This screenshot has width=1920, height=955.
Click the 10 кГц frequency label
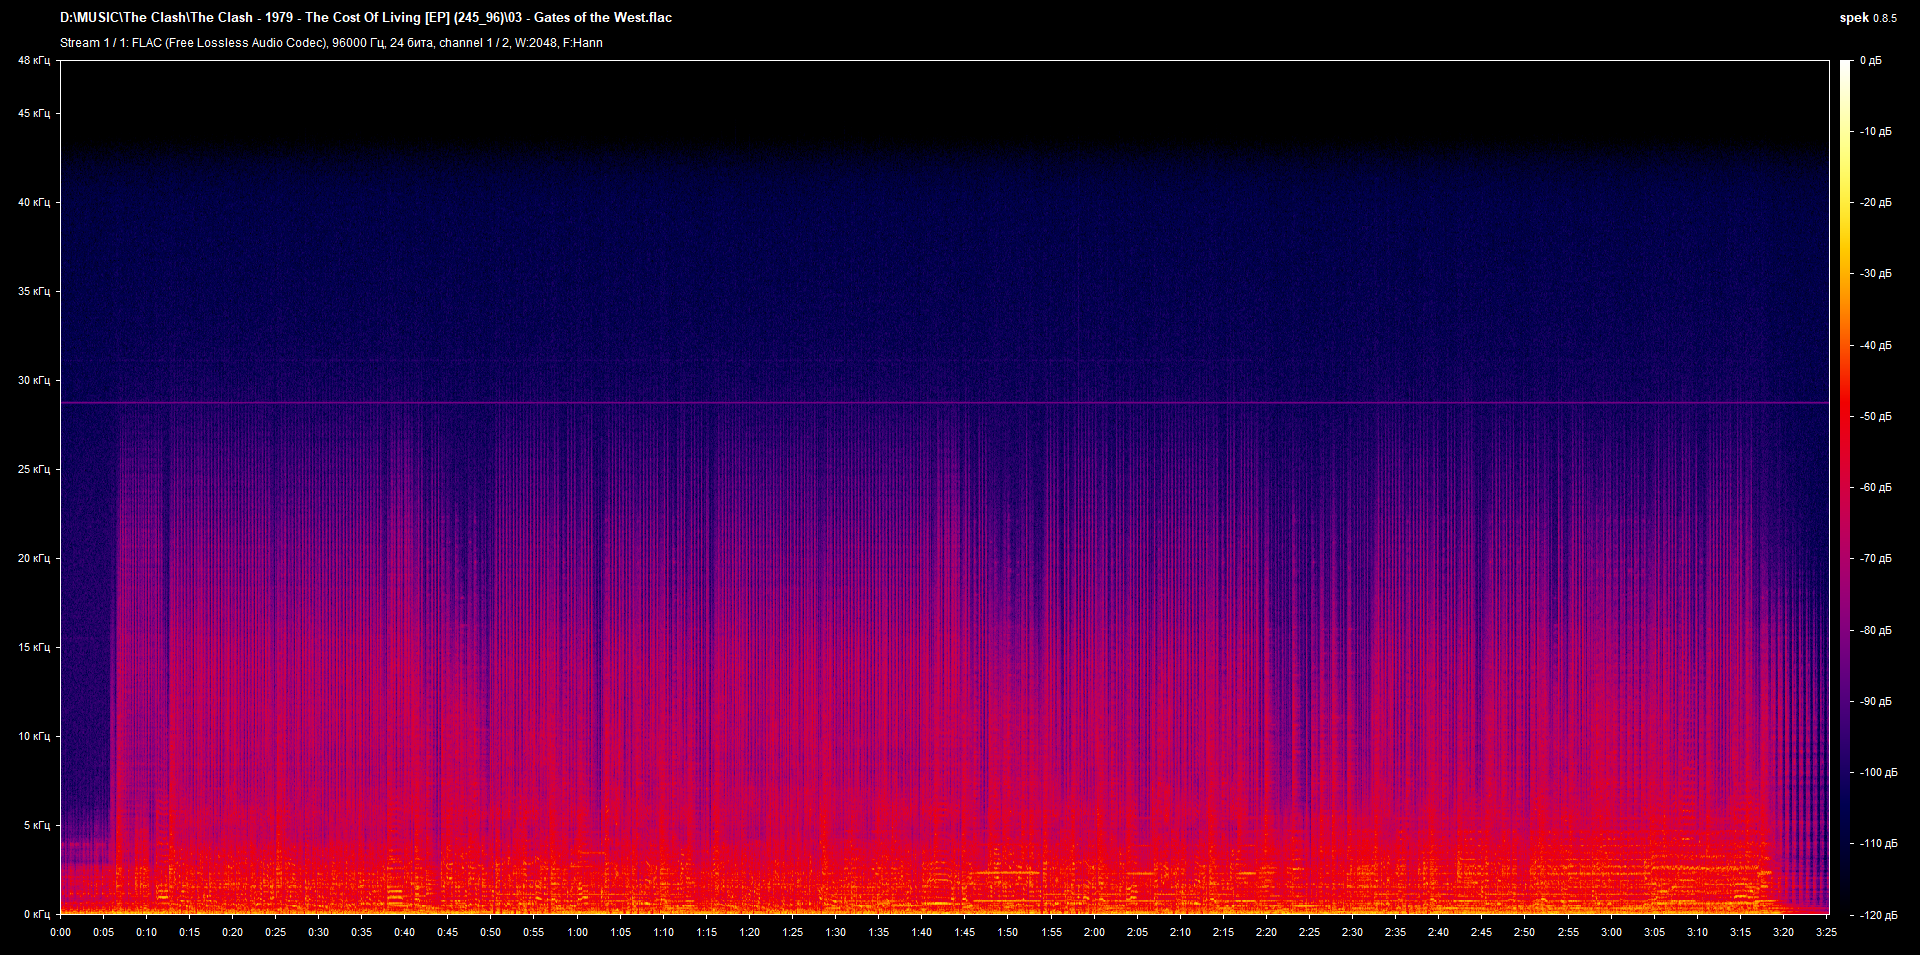click(x=33, y=735)
